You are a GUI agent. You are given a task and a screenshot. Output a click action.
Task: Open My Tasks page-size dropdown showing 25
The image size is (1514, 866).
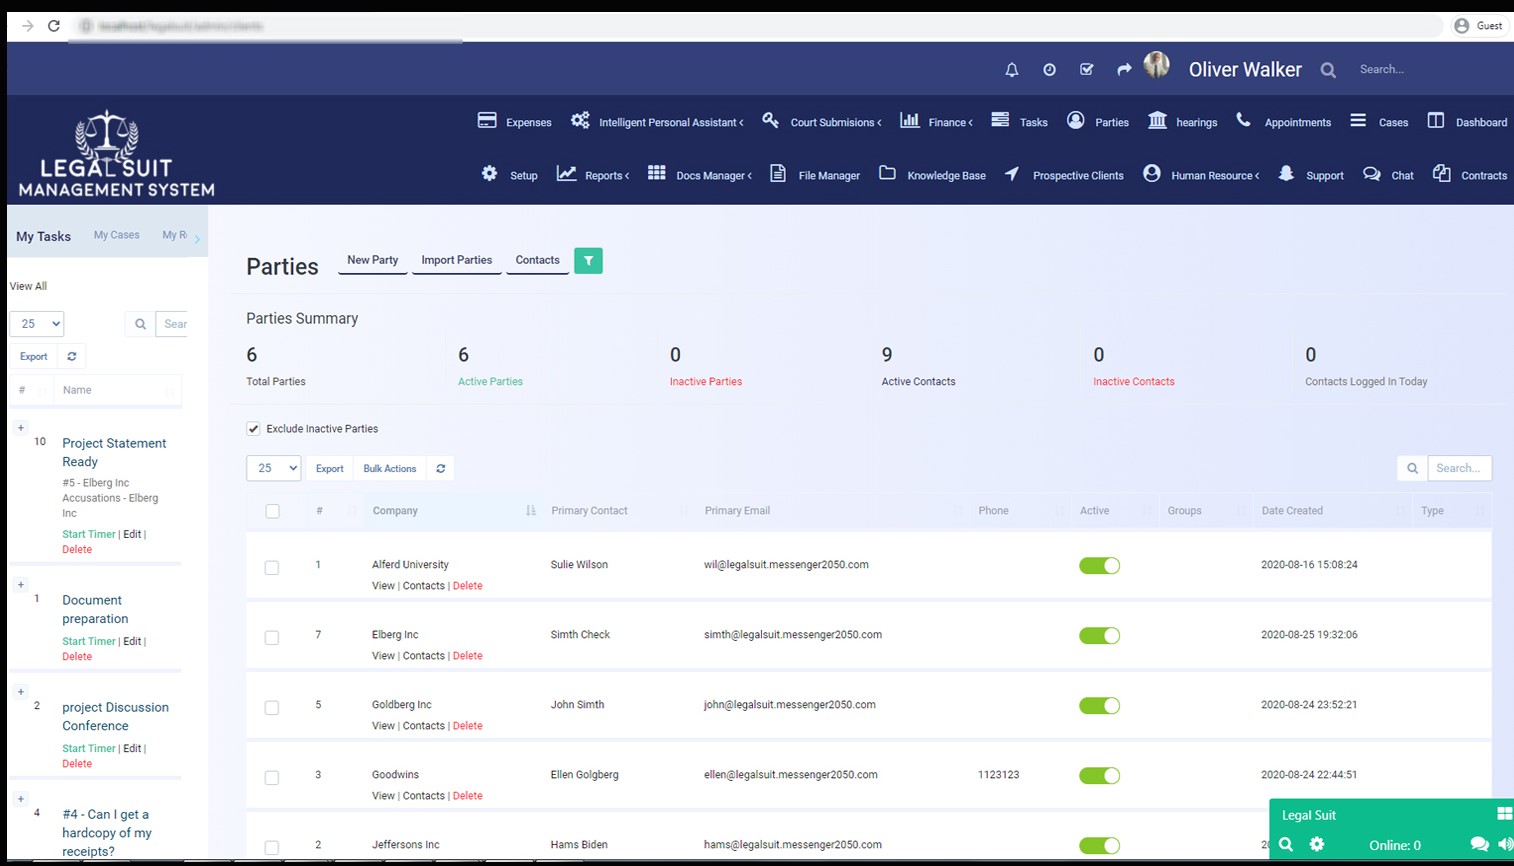click(x=37, y=324)
